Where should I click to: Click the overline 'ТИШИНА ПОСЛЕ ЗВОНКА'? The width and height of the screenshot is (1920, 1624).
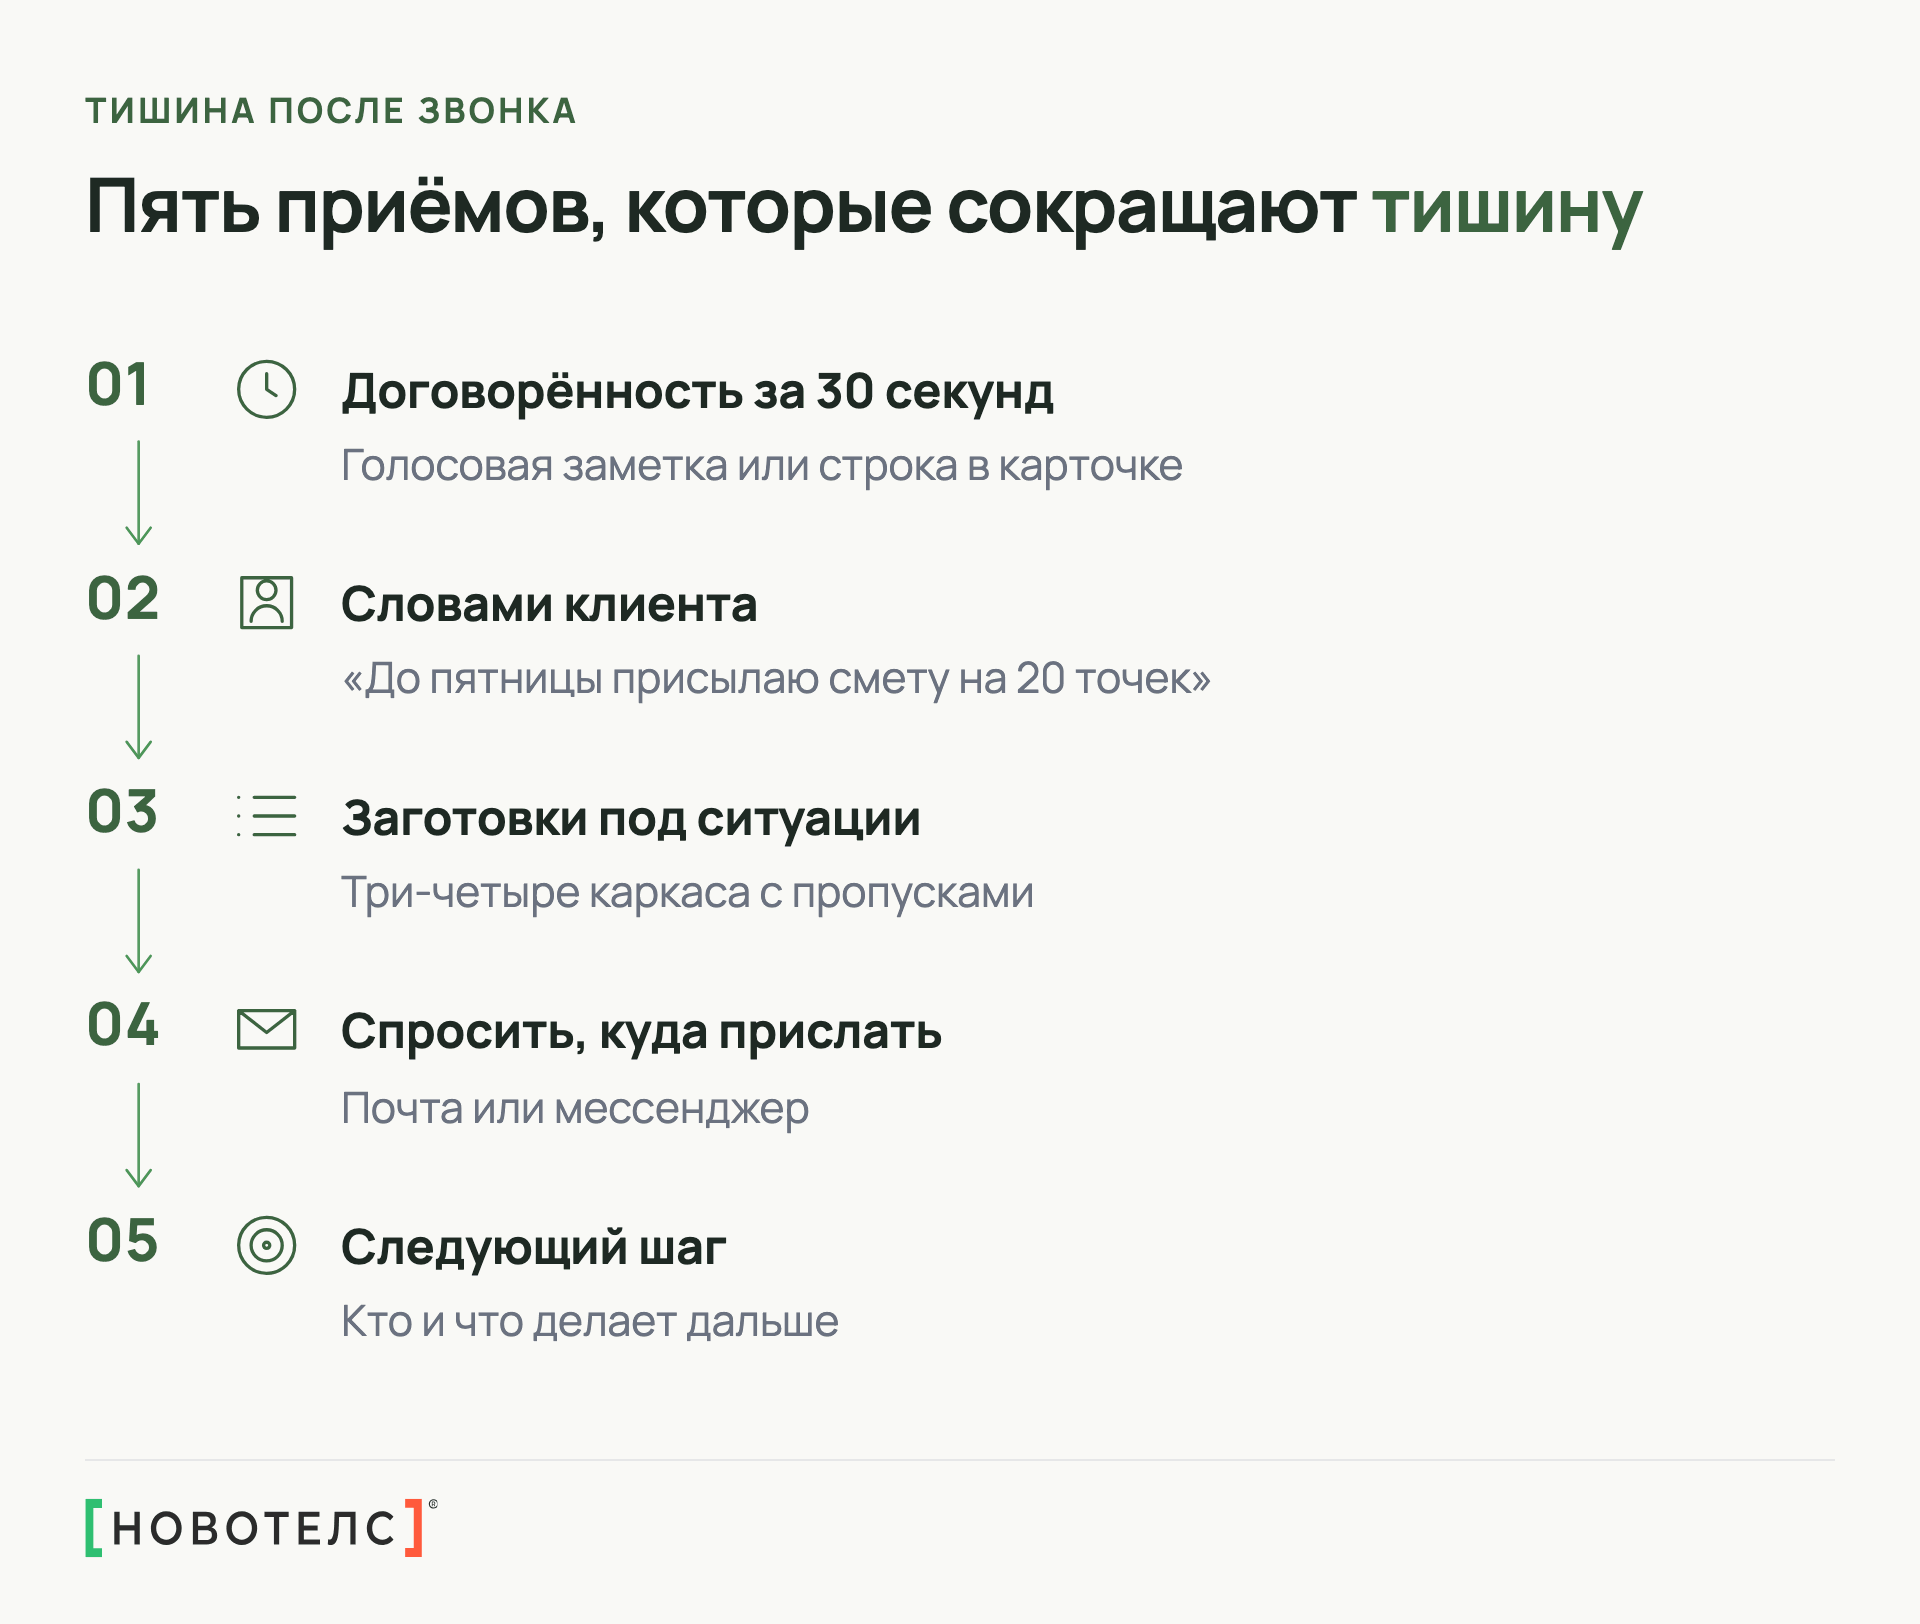tap(331, 111)
